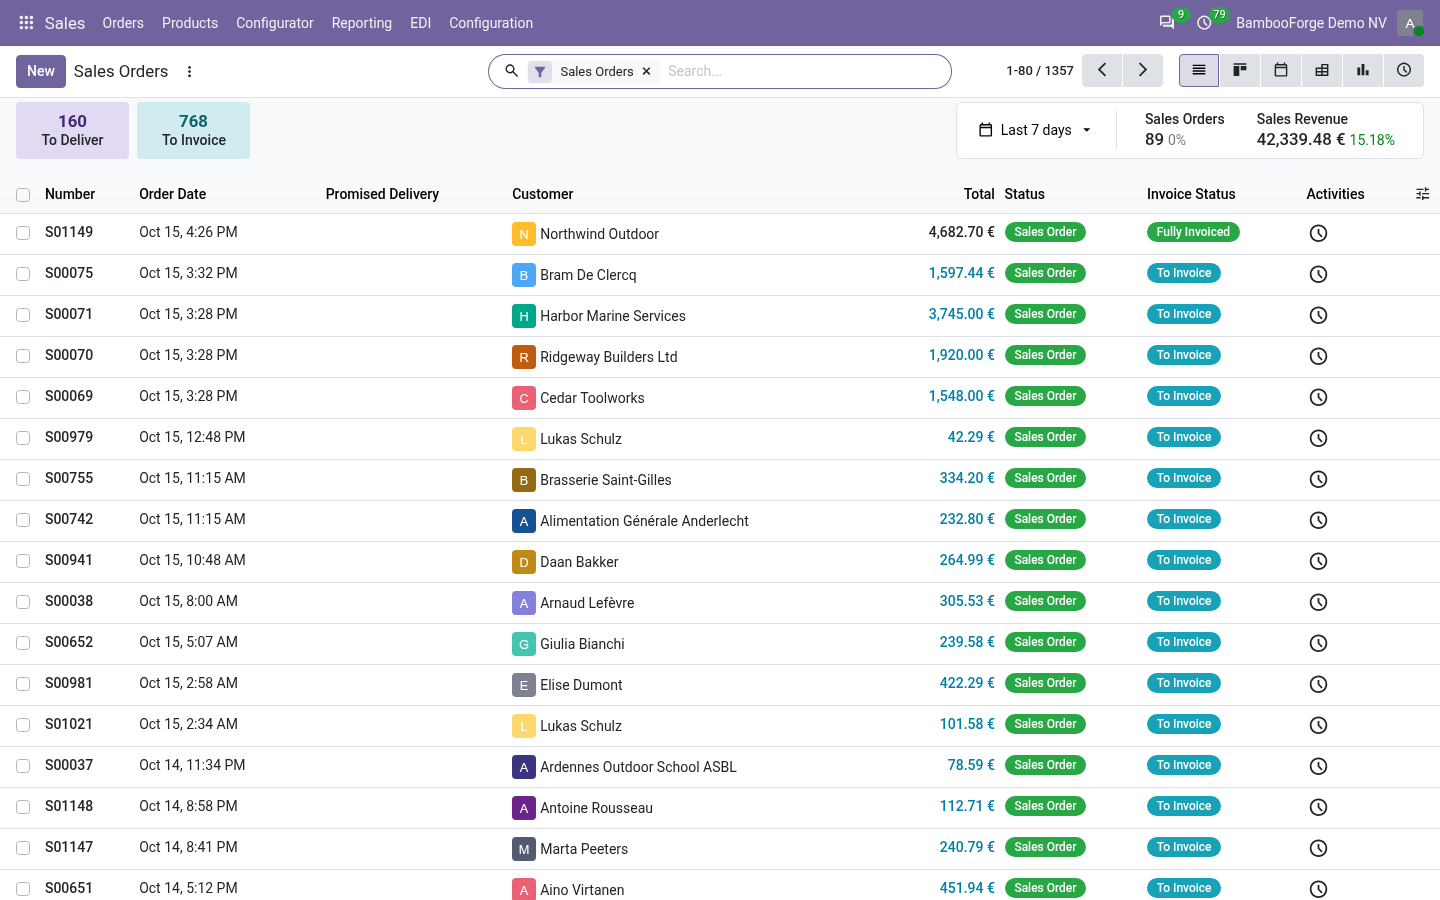The width and height of the screenshot is (1440, 900).
Task: Tick the checkbox for order S00071
Action: [23, 315]
